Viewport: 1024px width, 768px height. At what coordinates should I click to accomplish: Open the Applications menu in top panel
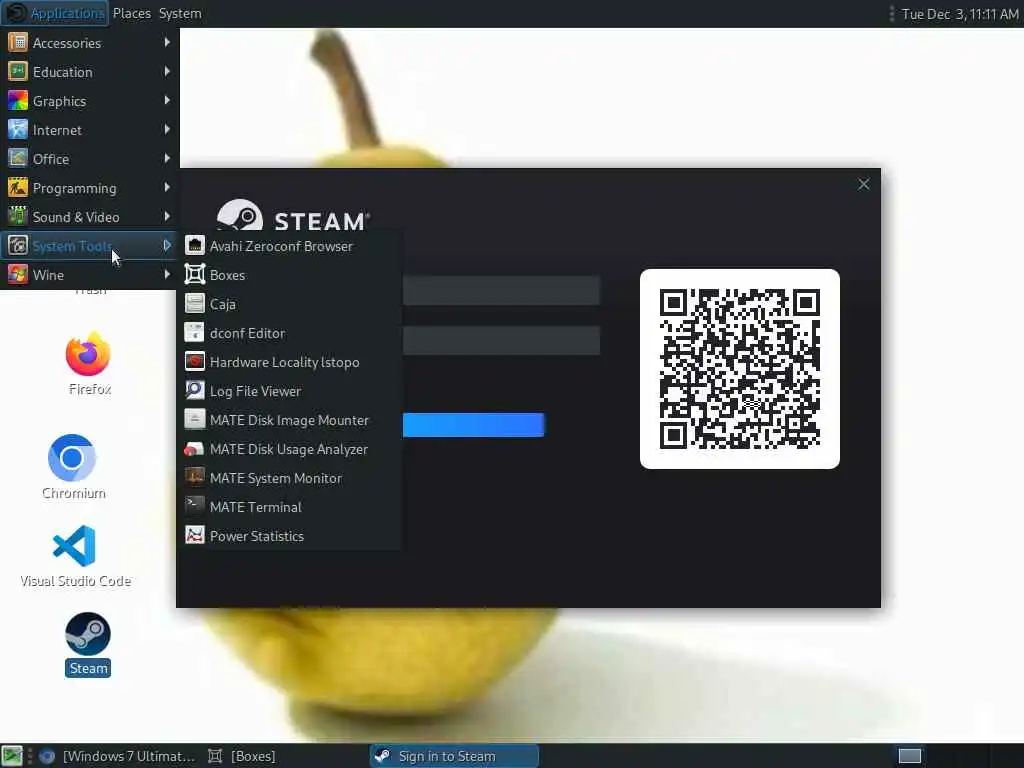click(55, 13)
